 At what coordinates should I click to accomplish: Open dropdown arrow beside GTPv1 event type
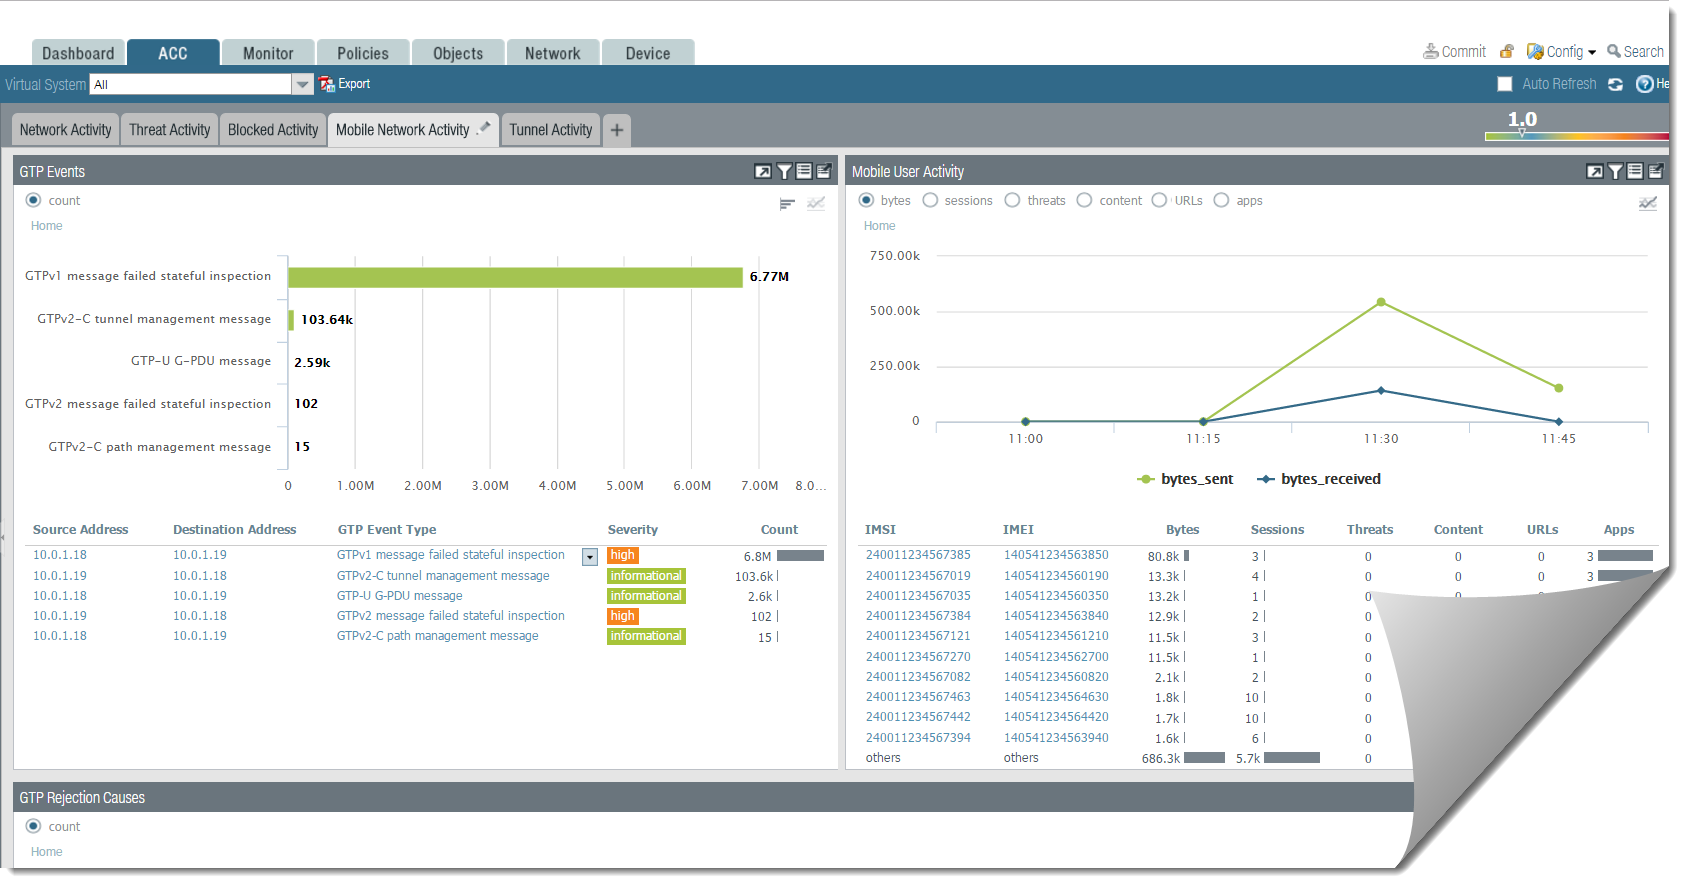click(590, 557)
